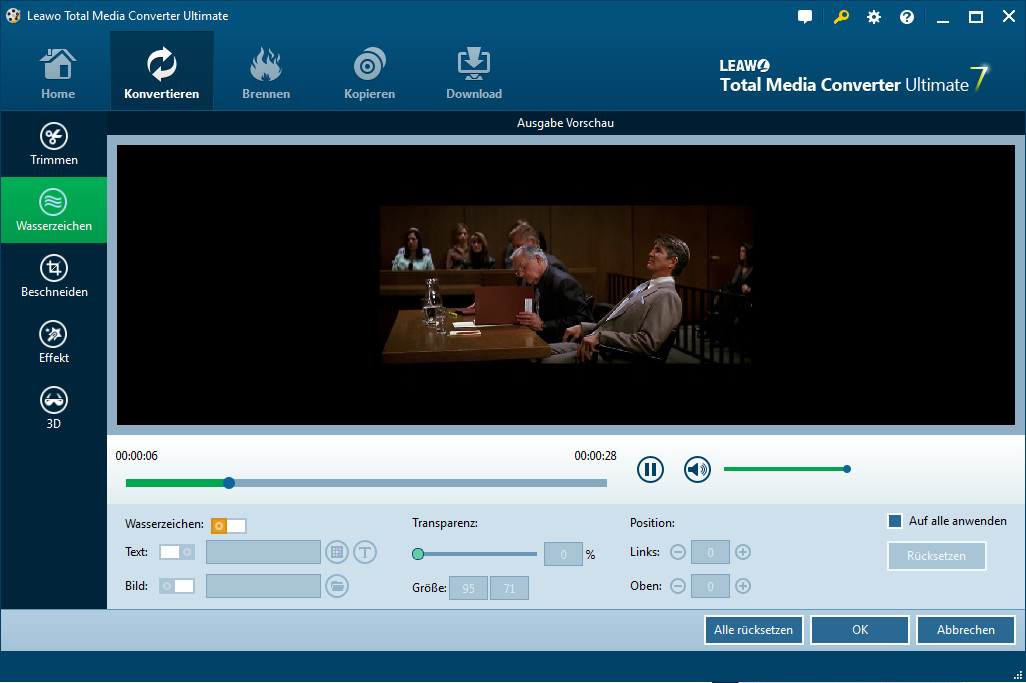Click the Bild path input field
Screen dimensions: 1026x683
(263, 586)
